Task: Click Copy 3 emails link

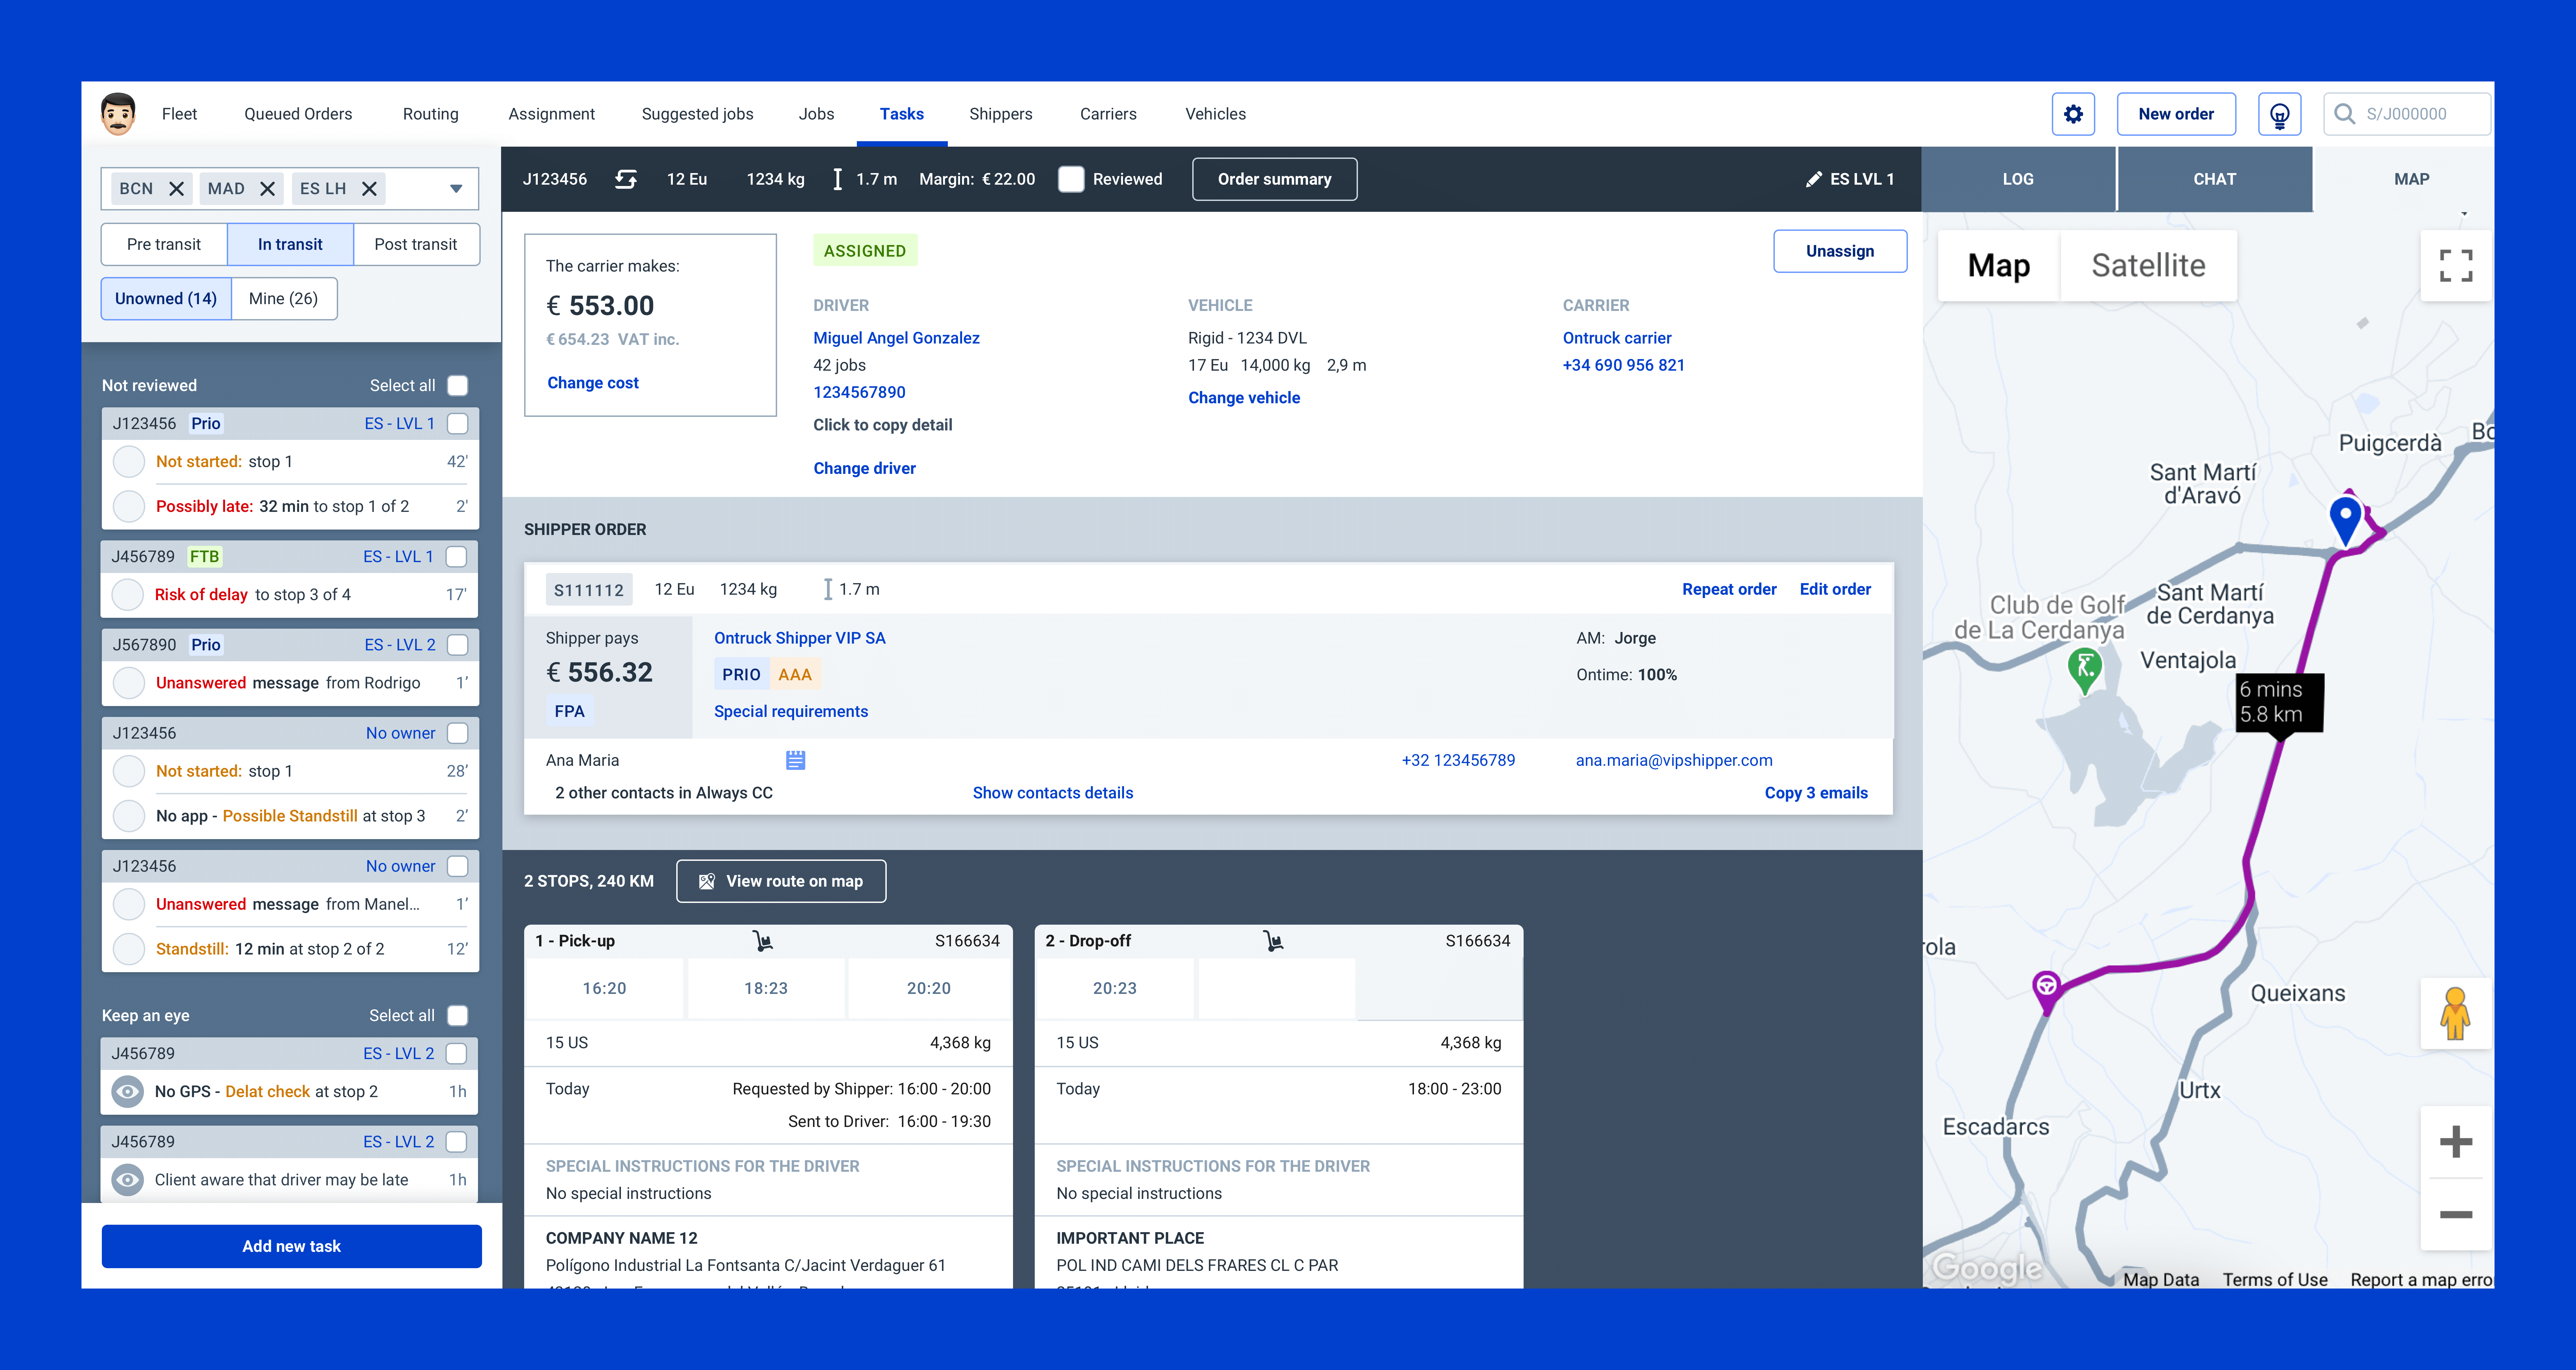Action: 1816,793
